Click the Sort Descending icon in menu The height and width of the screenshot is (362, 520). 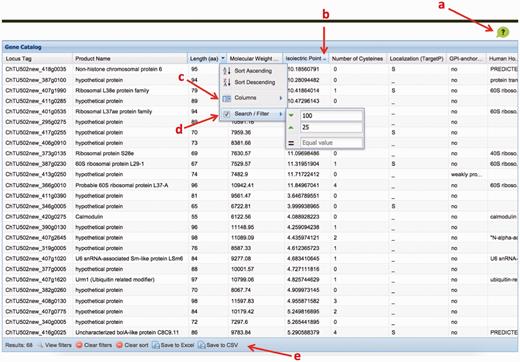[227, 82]
